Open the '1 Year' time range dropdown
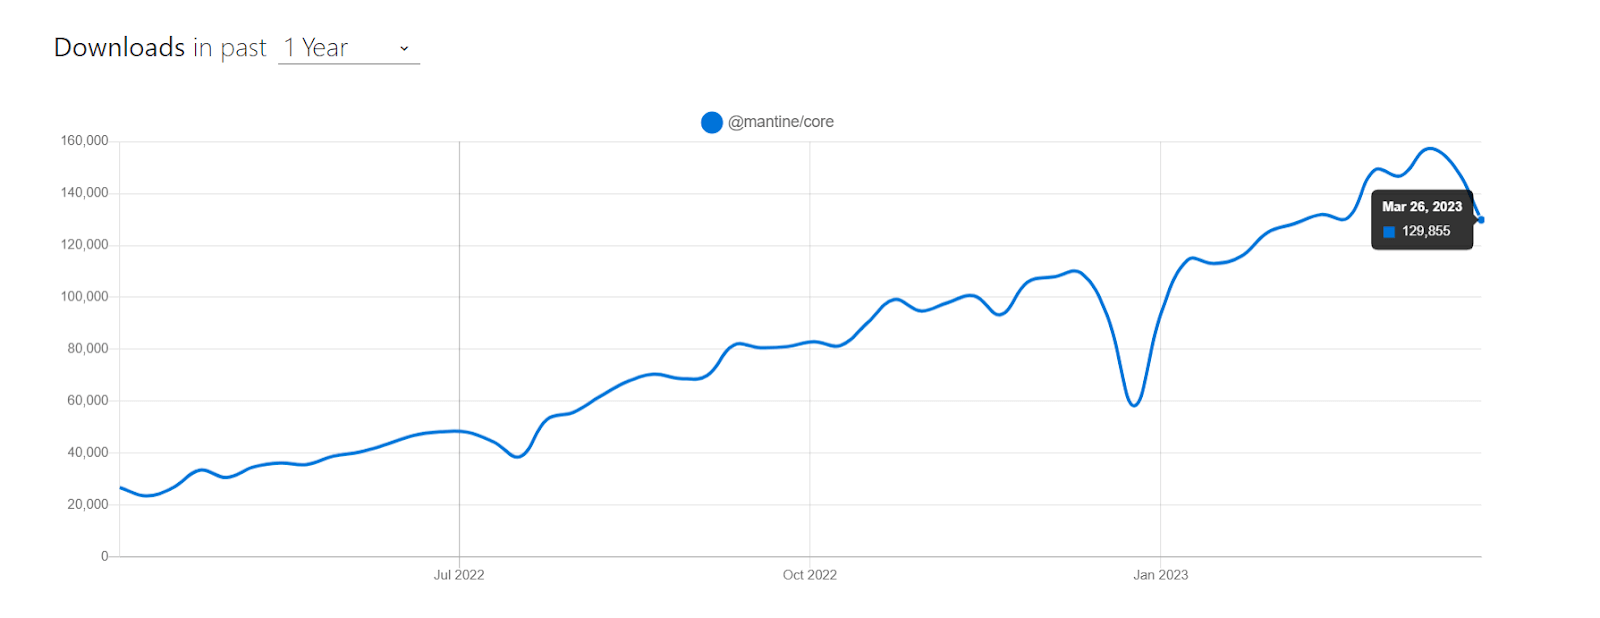The image size is (1600, 618). (x=347, y=48)
